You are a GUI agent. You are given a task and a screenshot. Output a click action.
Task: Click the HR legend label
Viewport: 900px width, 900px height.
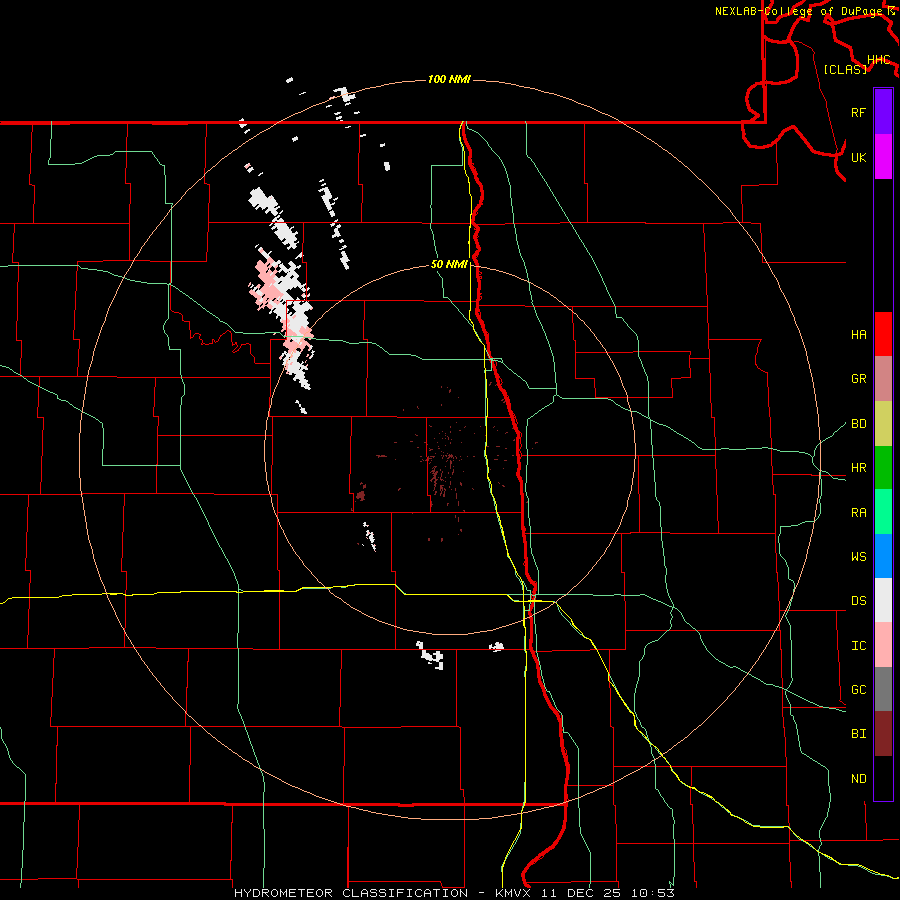point(858,468)
